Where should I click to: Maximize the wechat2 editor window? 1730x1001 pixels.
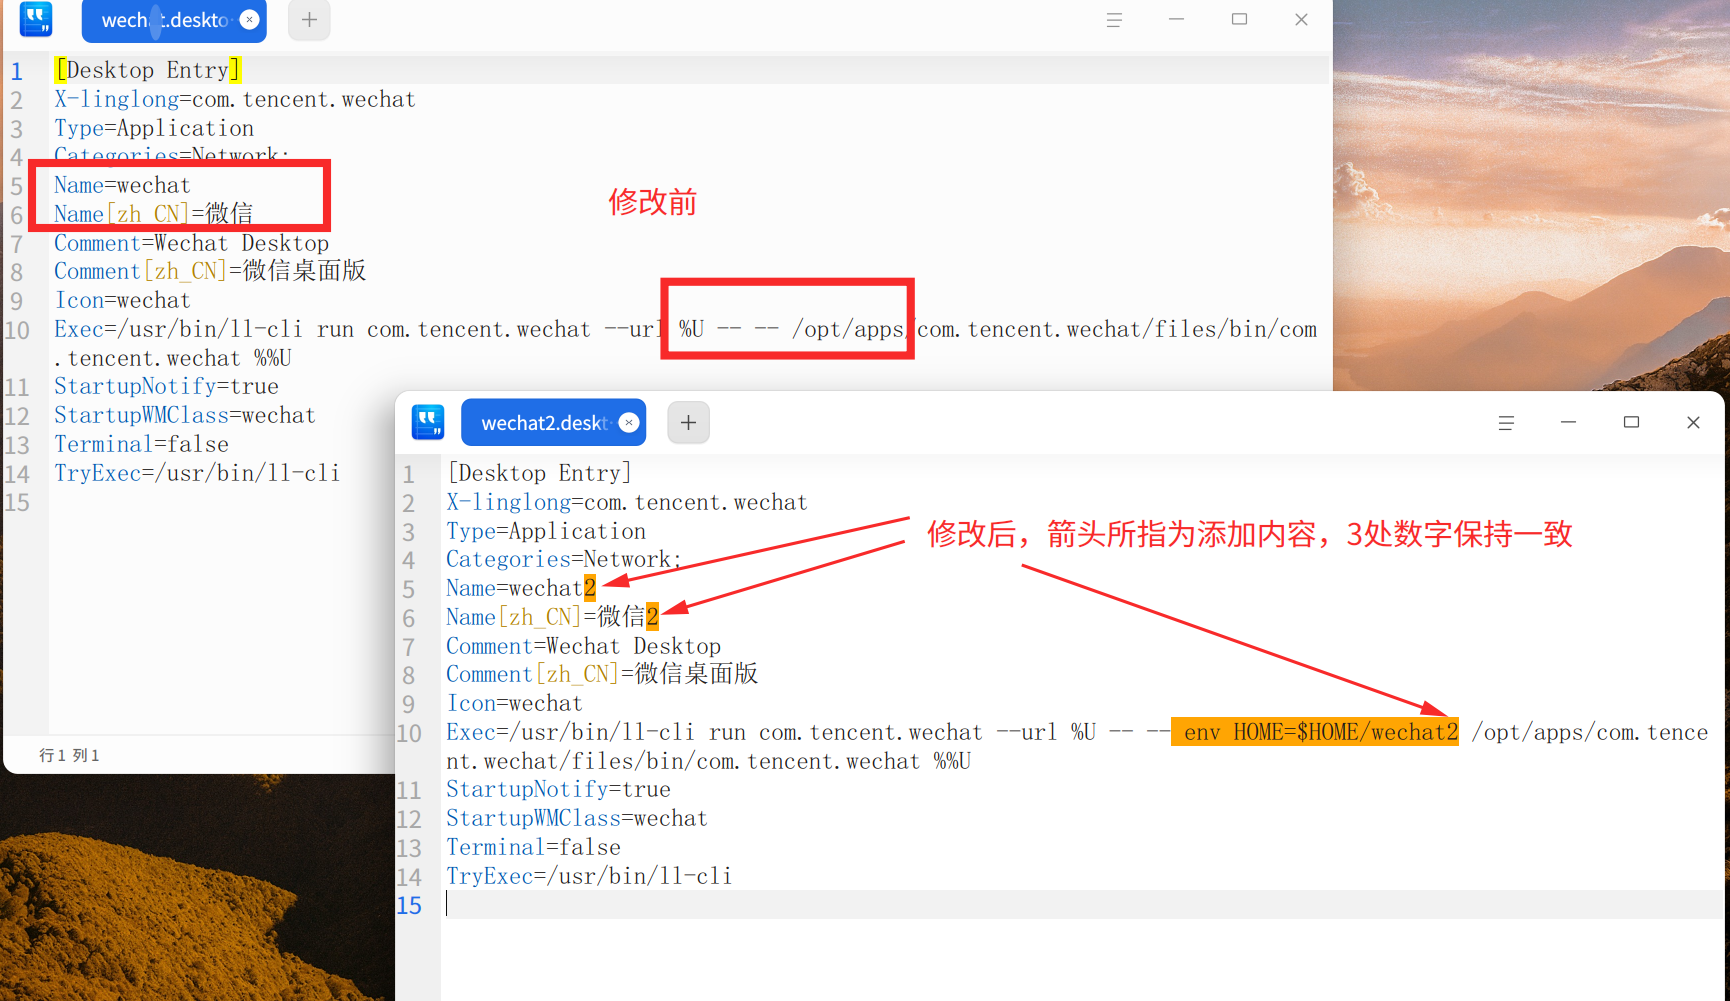point(1631,423)
